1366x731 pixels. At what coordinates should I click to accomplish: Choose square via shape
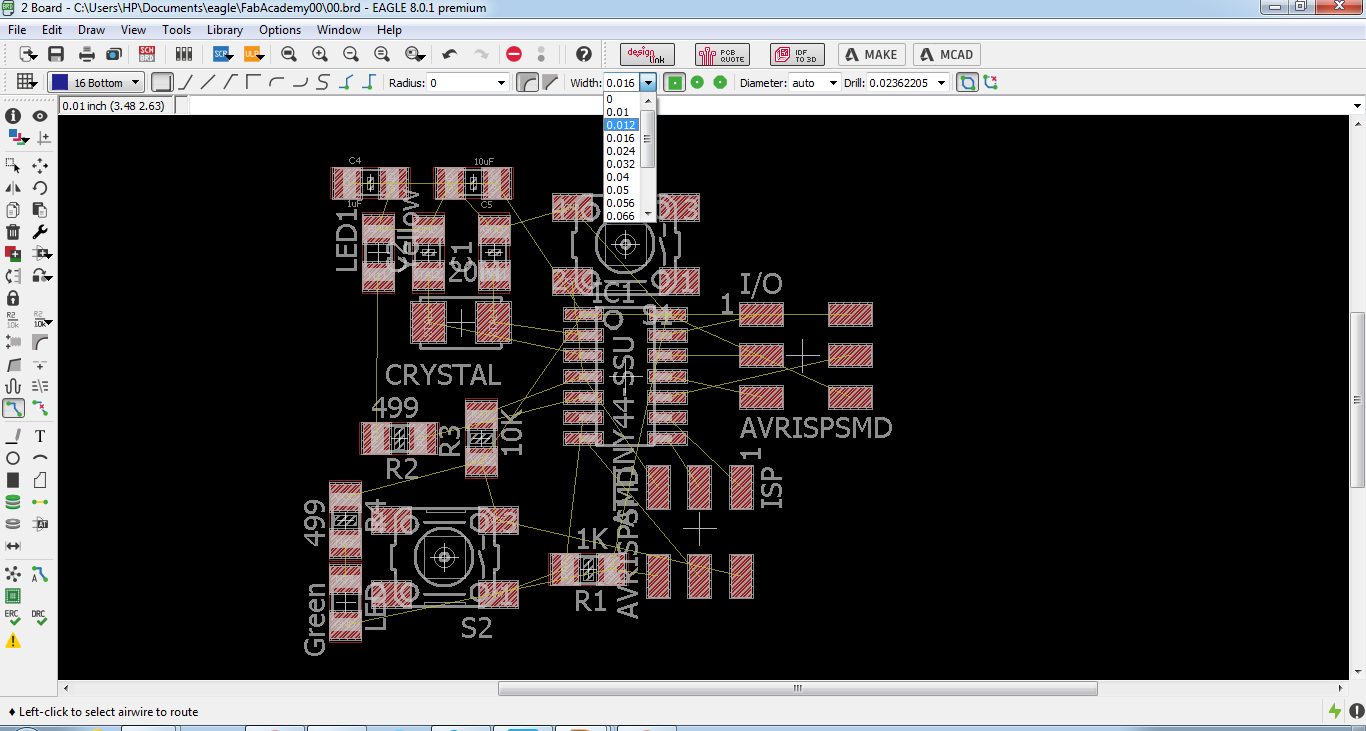coord(675,82)
